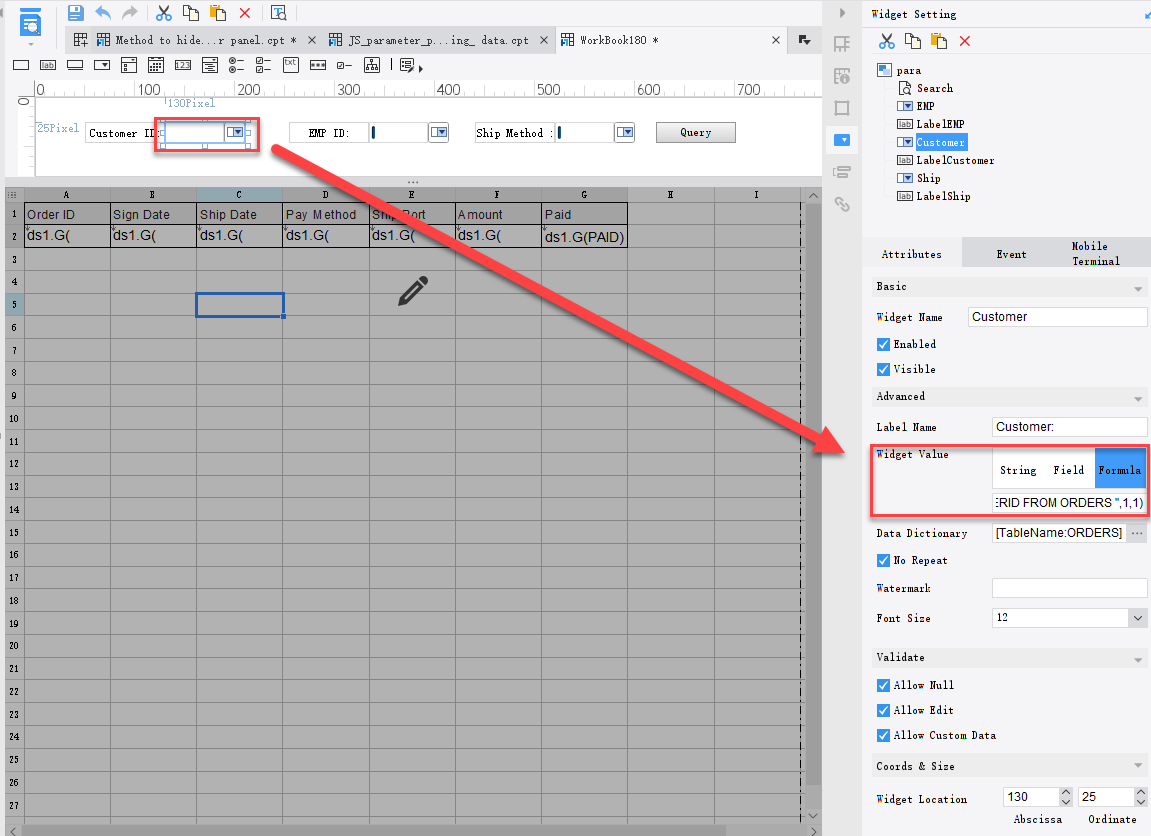Select the Label widget tool in the toolbar
1151x836 pixels.
click(x=47, y=64)
